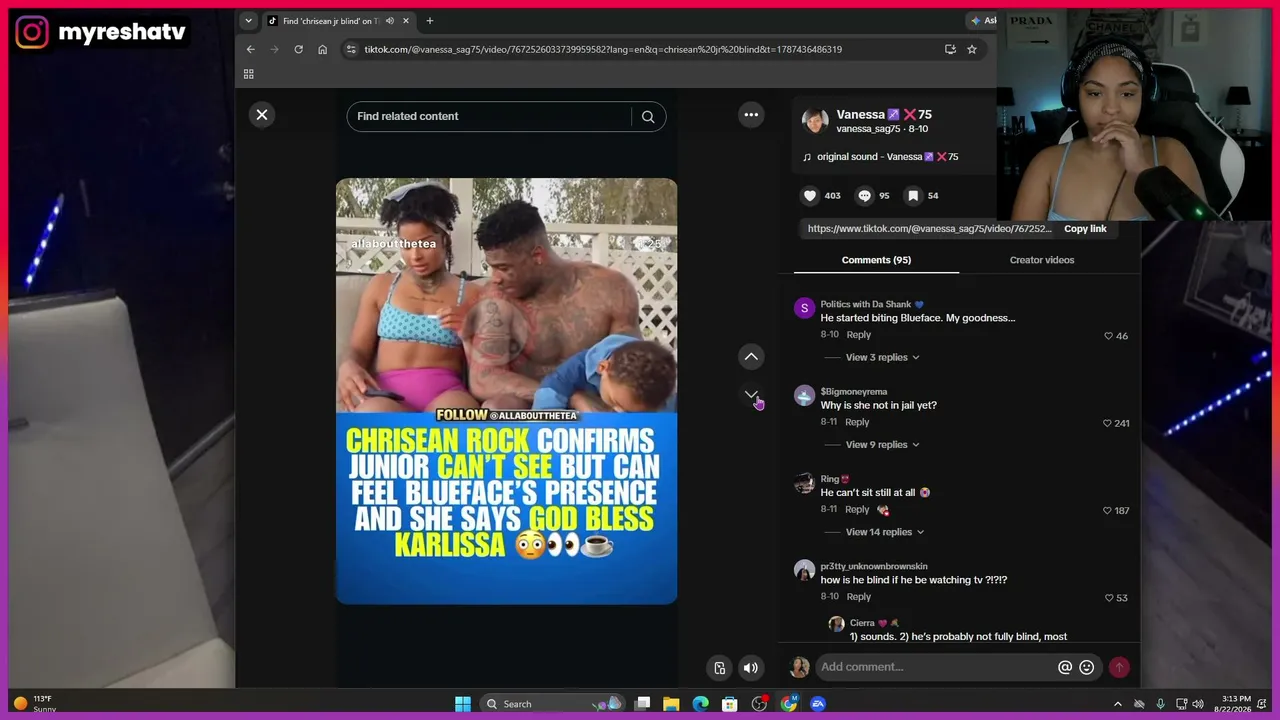The height and width of the screenshot is (720, 1280).
Task: Open Microsoft Store from the taskbar
Action: [x=730, y=704]
